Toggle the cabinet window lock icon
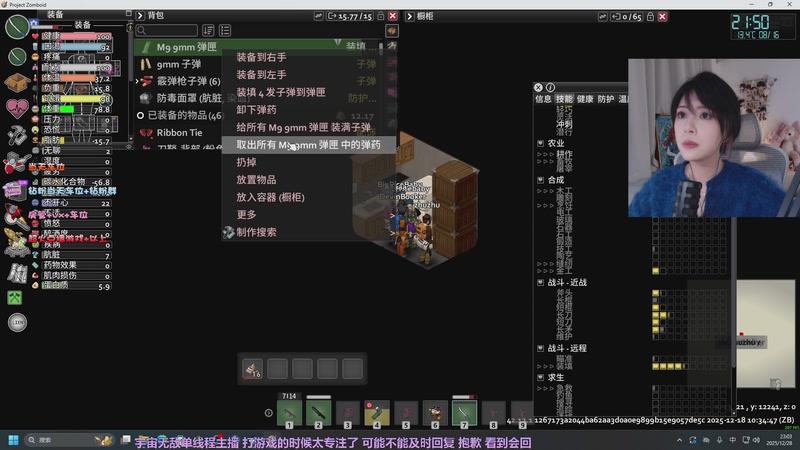Image resolution: width=800 pixels, height=450 pixels. (651, 16)
